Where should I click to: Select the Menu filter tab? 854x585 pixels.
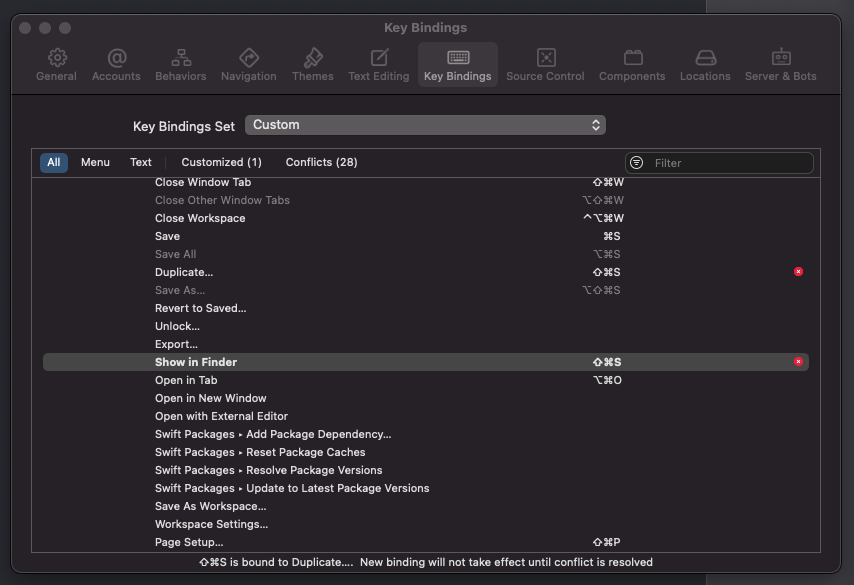tap(95, 162)
